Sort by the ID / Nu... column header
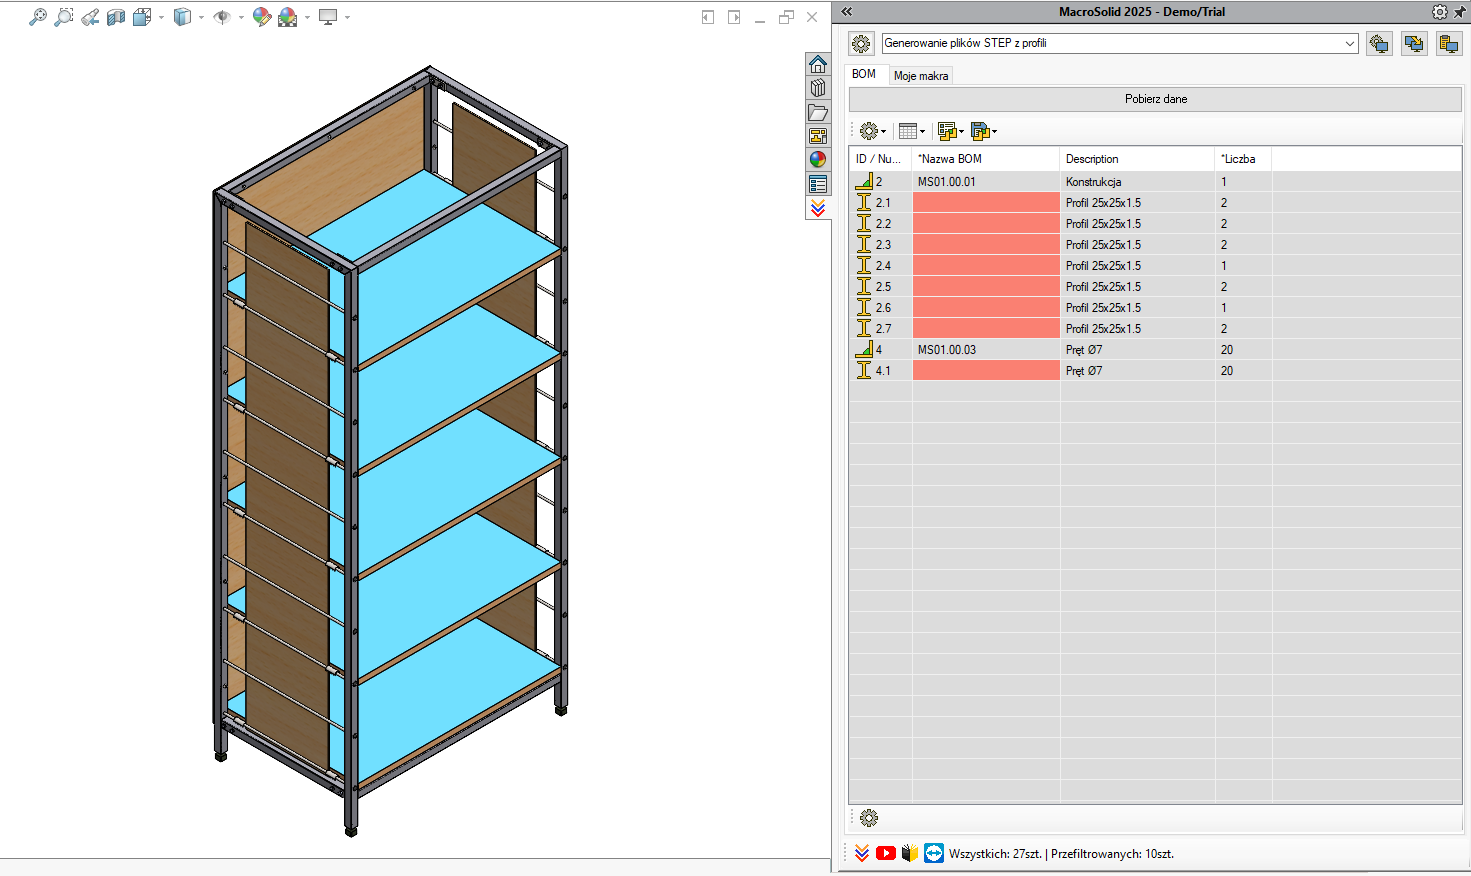The width and height of the screenshot is (1471, 876). tap(880, 159)
